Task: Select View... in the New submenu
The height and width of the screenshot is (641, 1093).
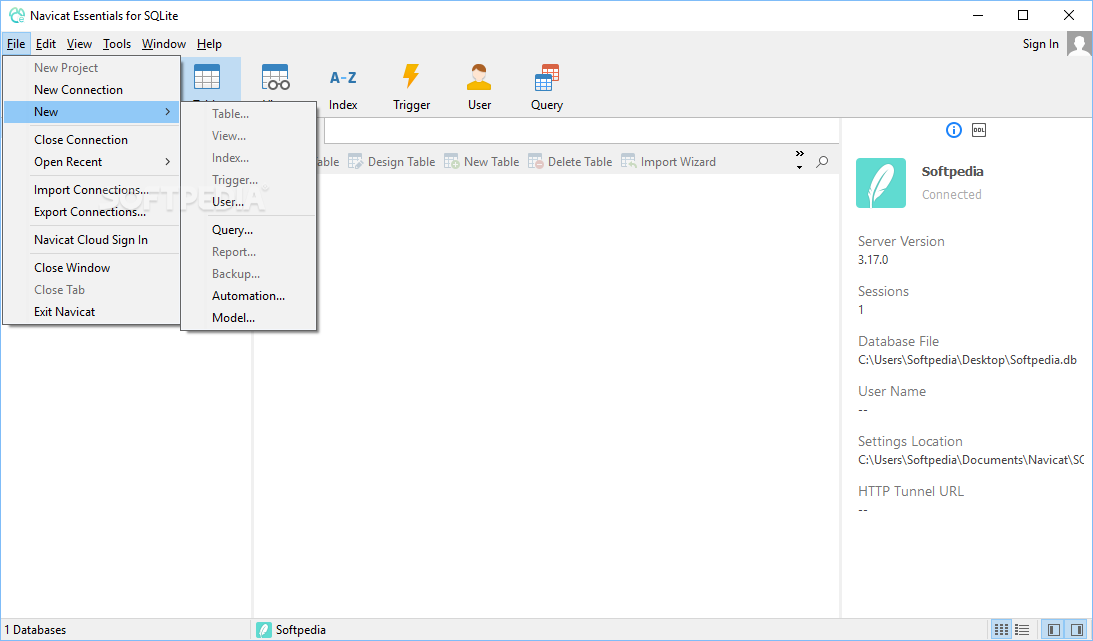Action: click(249, 136)
